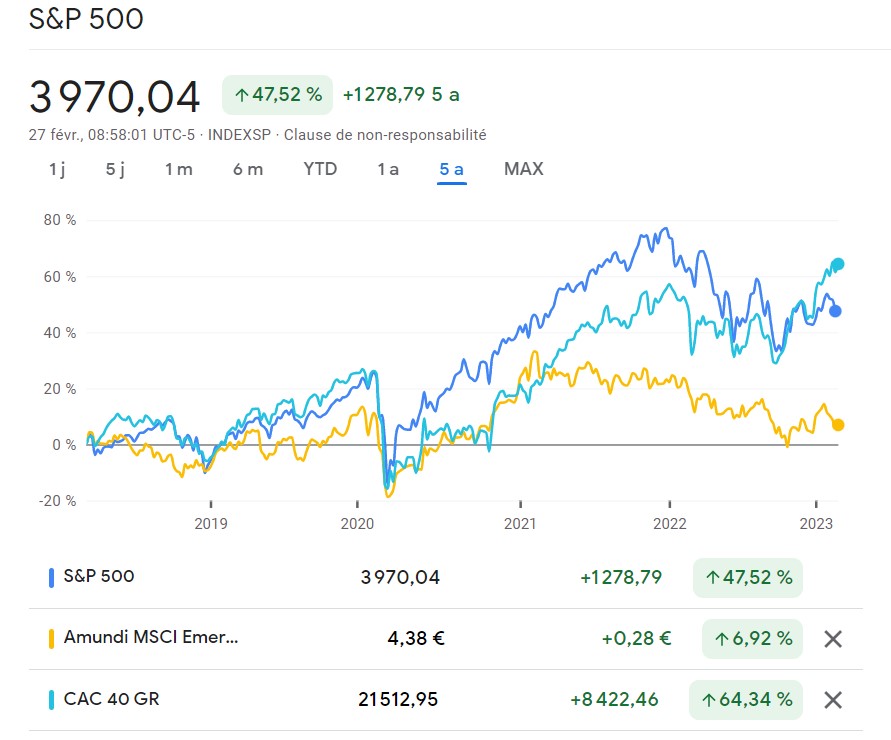Switch to the 6 m range
Screen dimensions: 891x740
coord(248,169)
